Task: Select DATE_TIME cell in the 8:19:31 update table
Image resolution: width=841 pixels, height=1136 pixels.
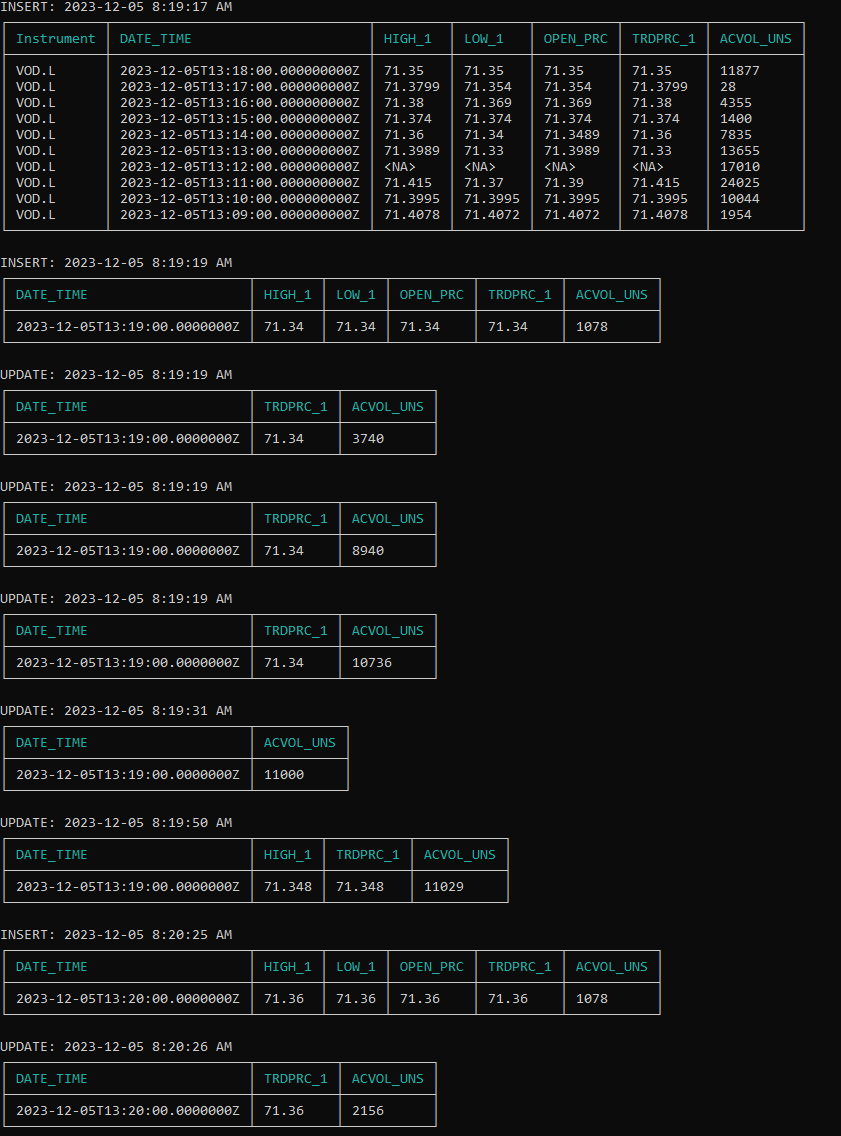Action: 127,774
